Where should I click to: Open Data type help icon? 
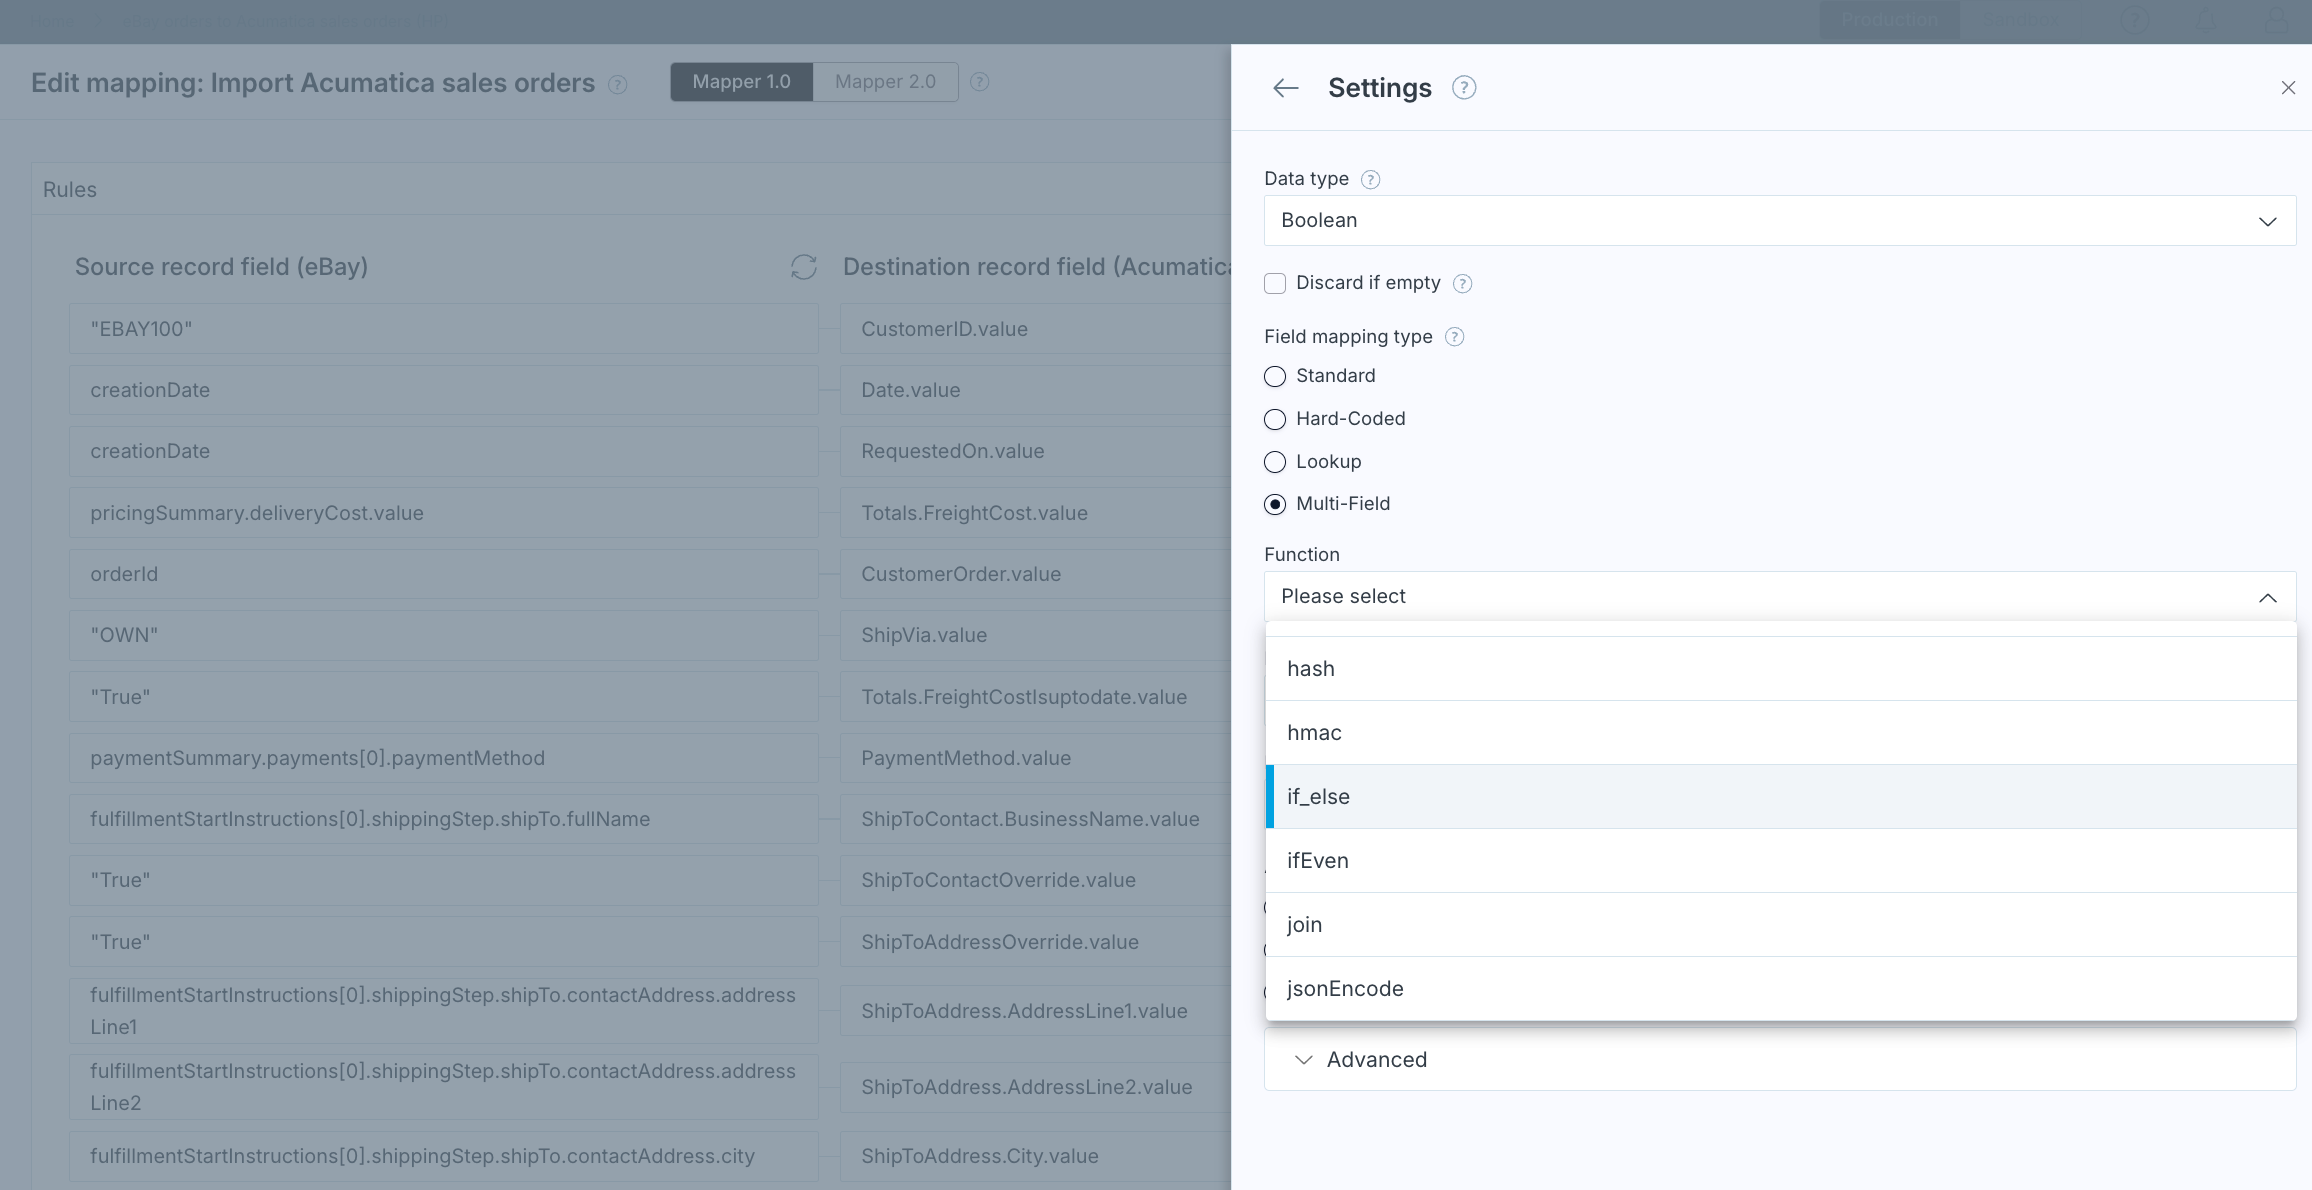point(1371,179)
